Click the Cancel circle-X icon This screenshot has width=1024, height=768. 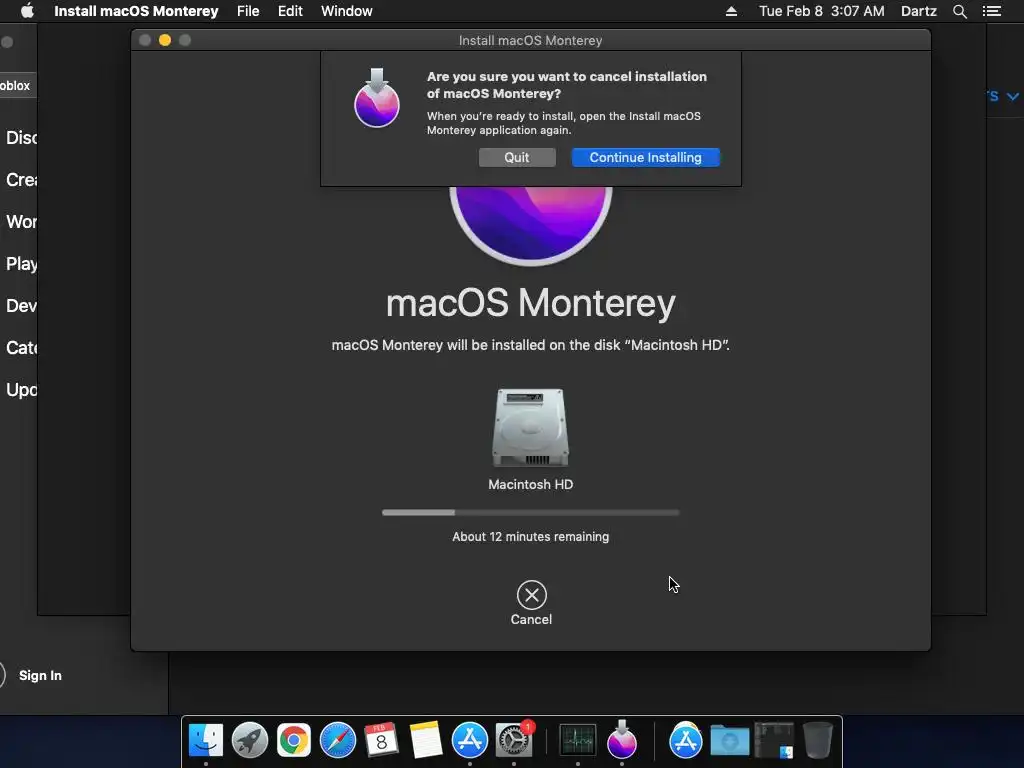pyautogui.click(x=532, y=595)
